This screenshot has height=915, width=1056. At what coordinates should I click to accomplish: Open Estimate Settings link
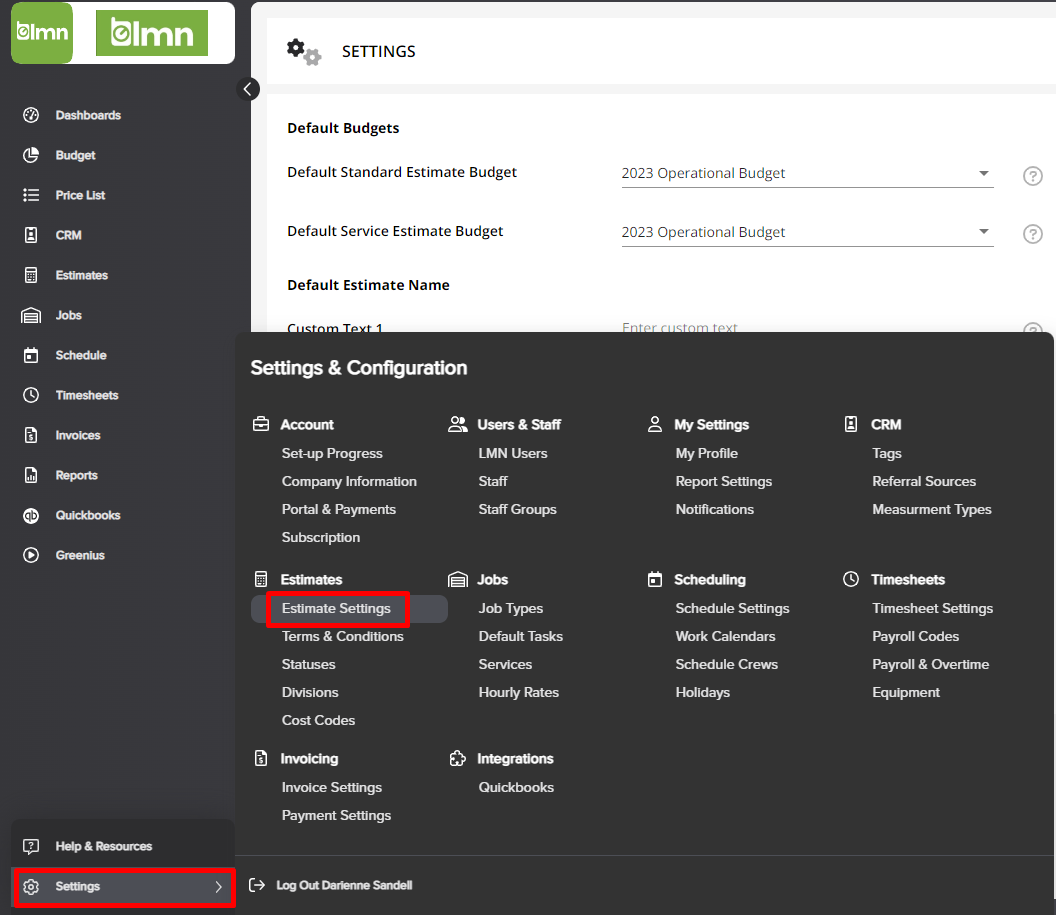pyautogui.click(x=336, y=609)
